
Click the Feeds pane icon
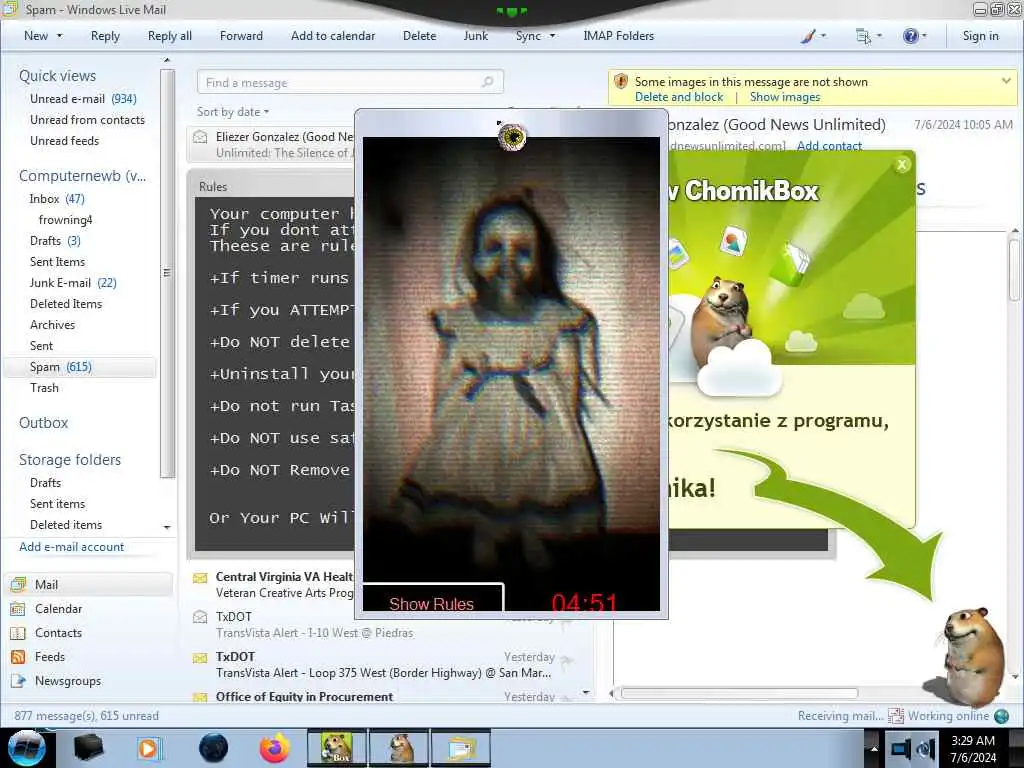18,657
